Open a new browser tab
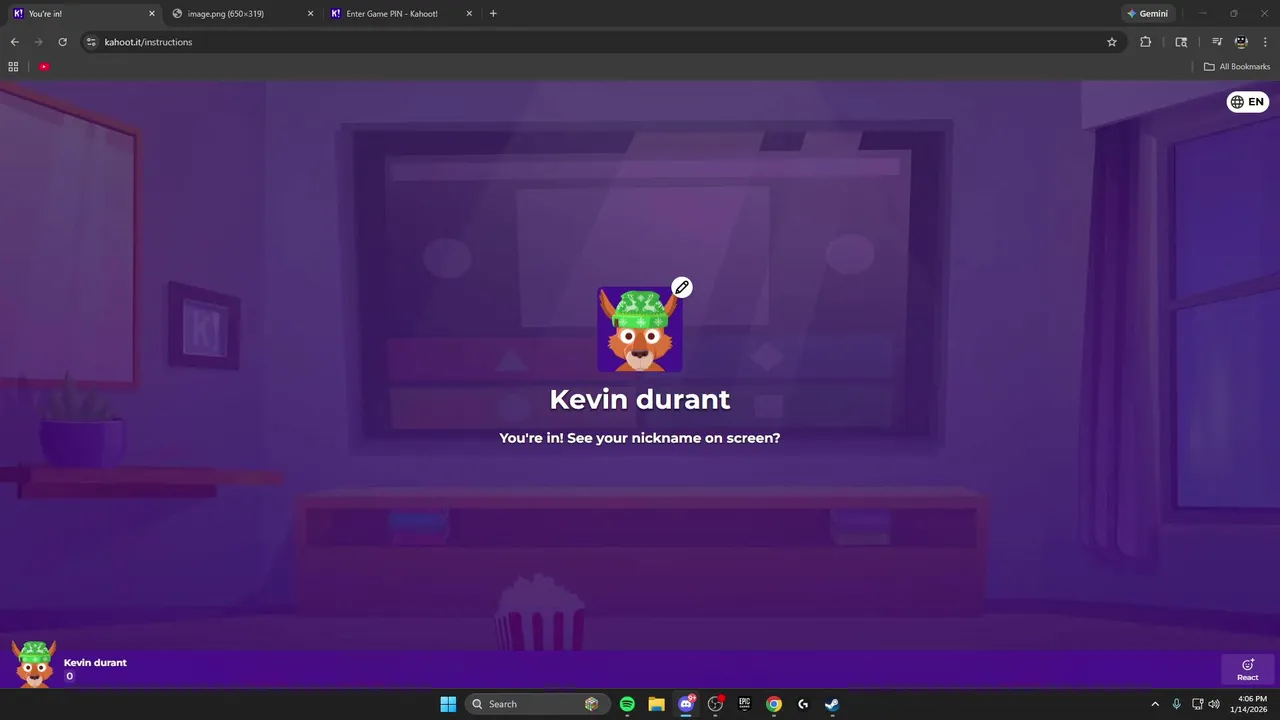 click(493, 14)
